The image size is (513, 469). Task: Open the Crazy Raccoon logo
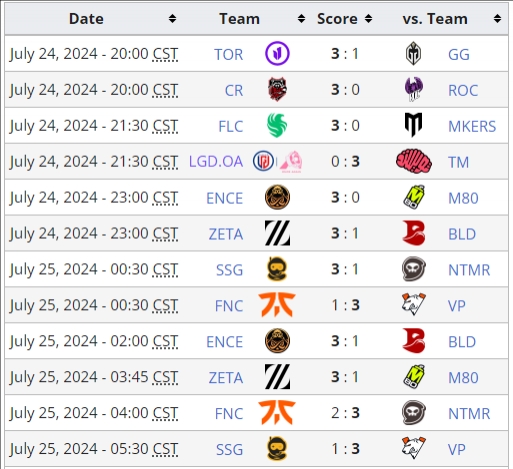pyautogui.click(x=277, y=89)
